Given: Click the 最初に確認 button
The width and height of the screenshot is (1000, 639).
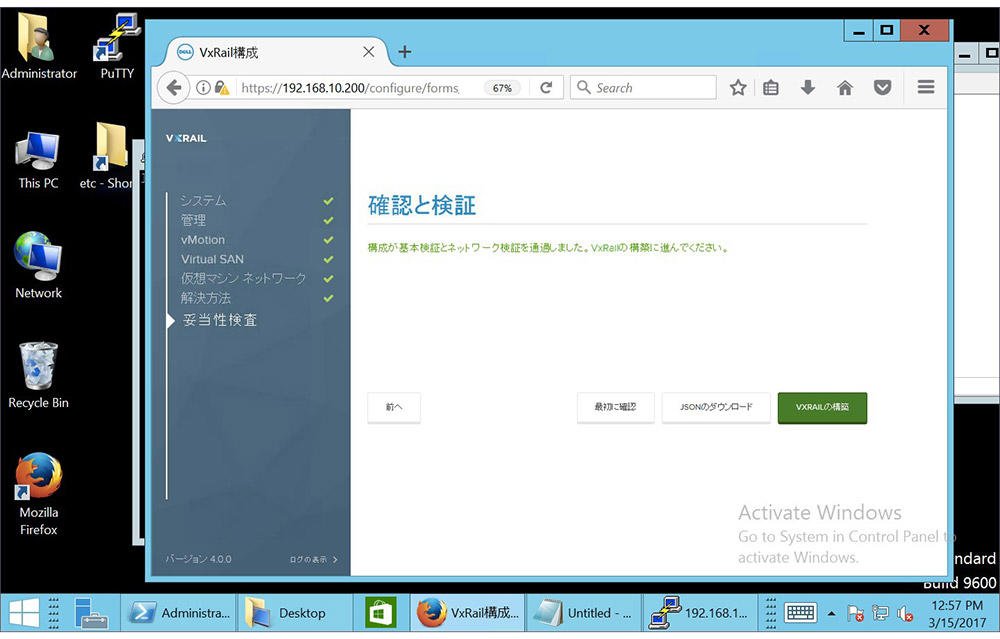Looking at the screenshot, I should pos(615,407).
